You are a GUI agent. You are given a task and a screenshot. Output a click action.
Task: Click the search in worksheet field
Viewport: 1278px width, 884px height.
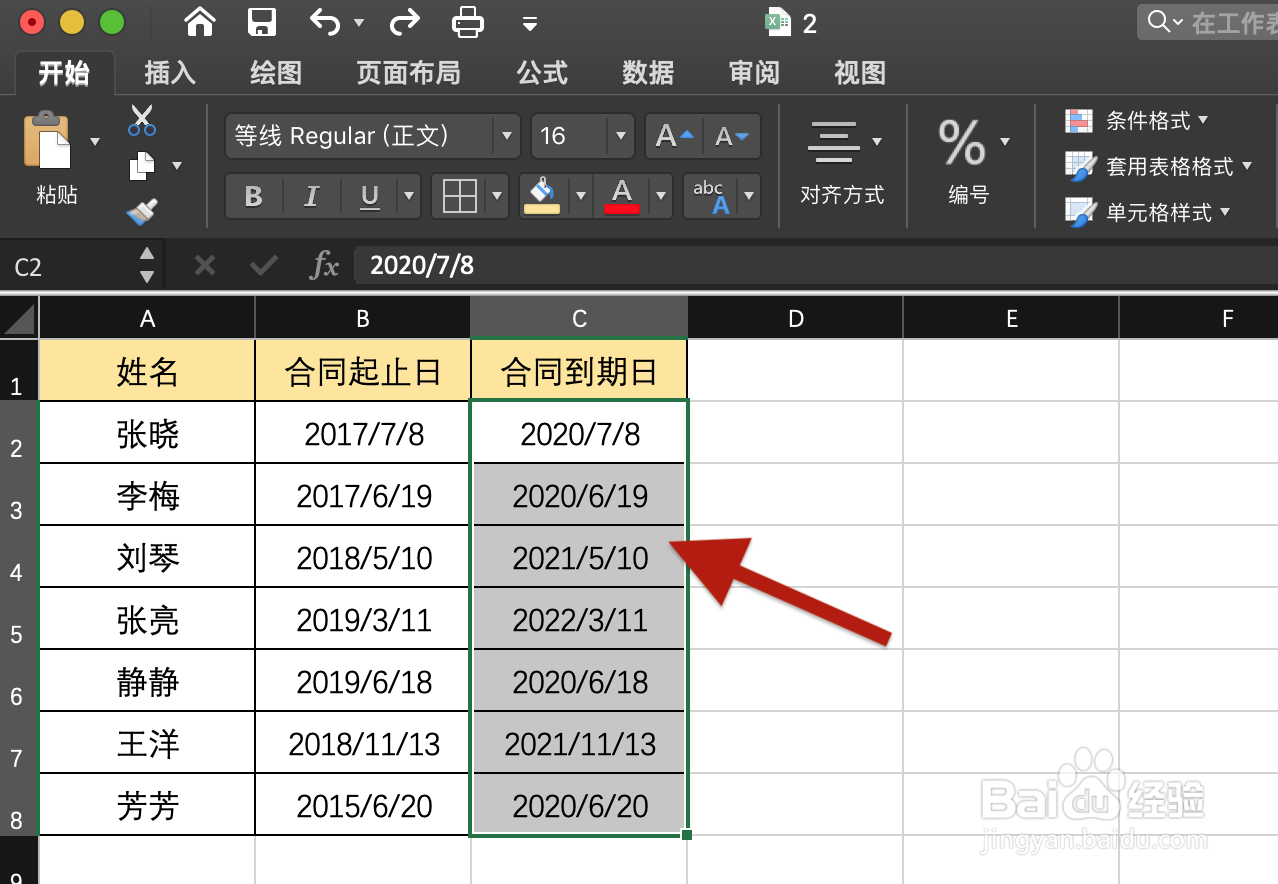[x=1208, y=22]
